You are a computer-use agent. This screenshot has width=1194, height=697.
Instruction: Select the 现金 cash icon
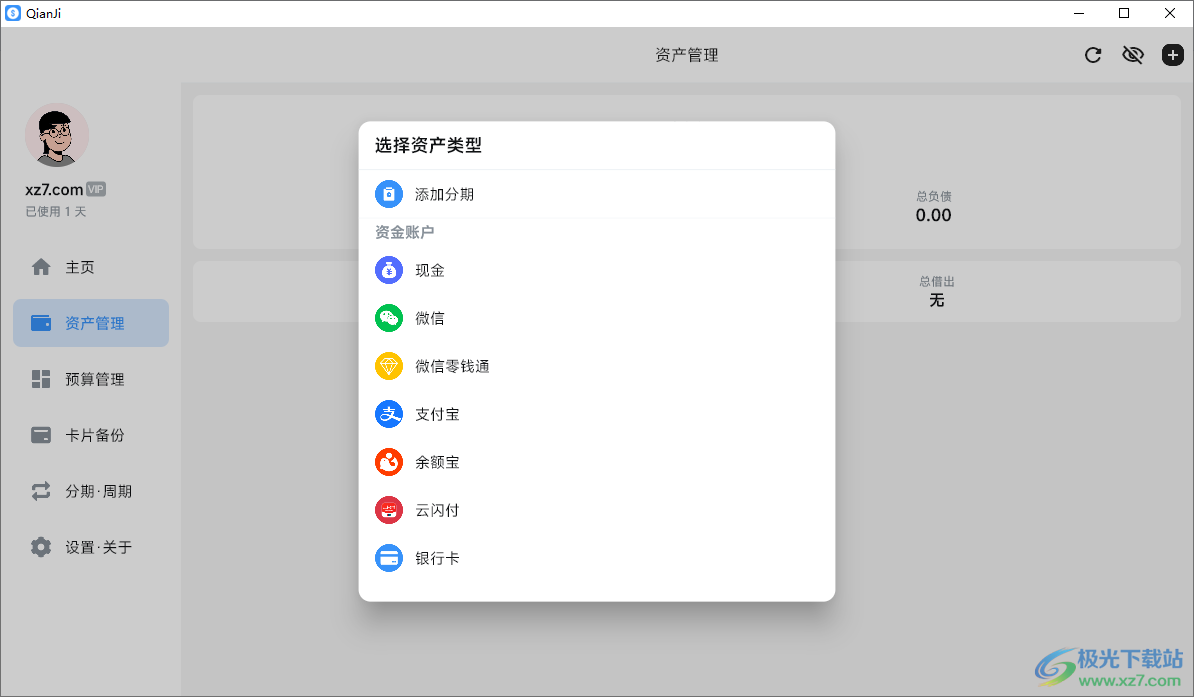389,270
